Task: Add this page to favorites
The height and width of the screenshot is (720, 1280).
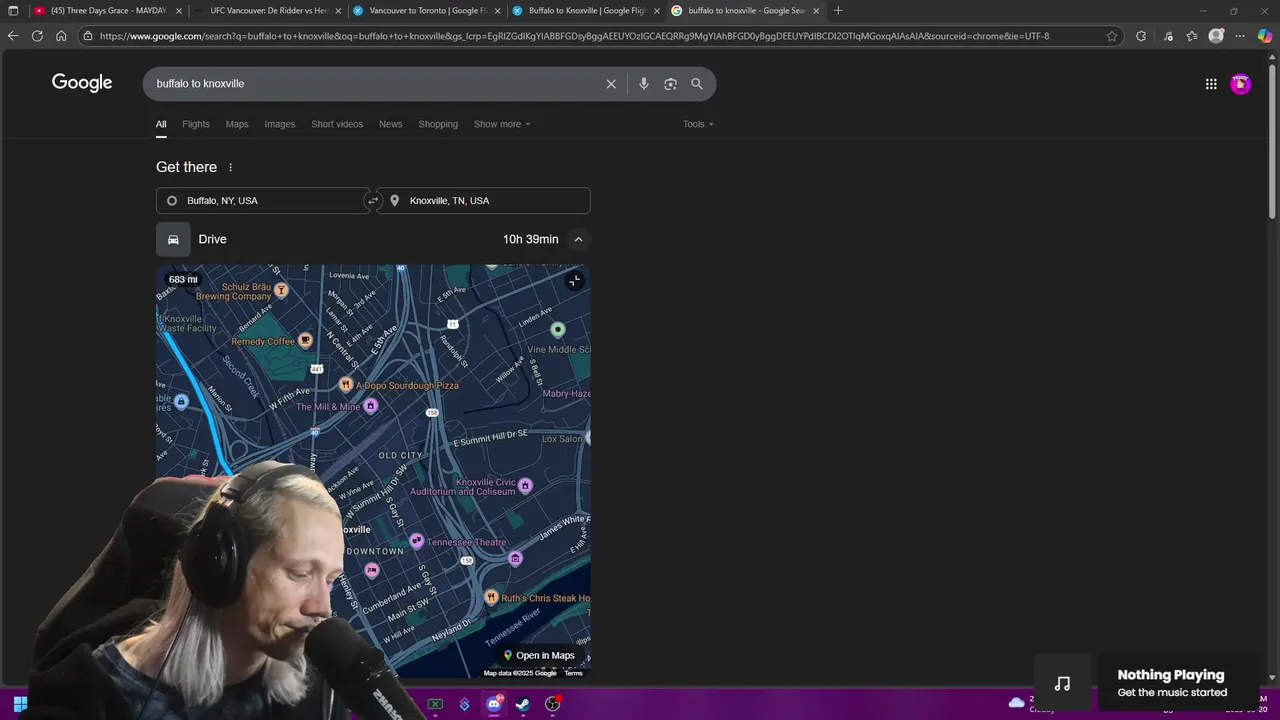Action: 1112,36
